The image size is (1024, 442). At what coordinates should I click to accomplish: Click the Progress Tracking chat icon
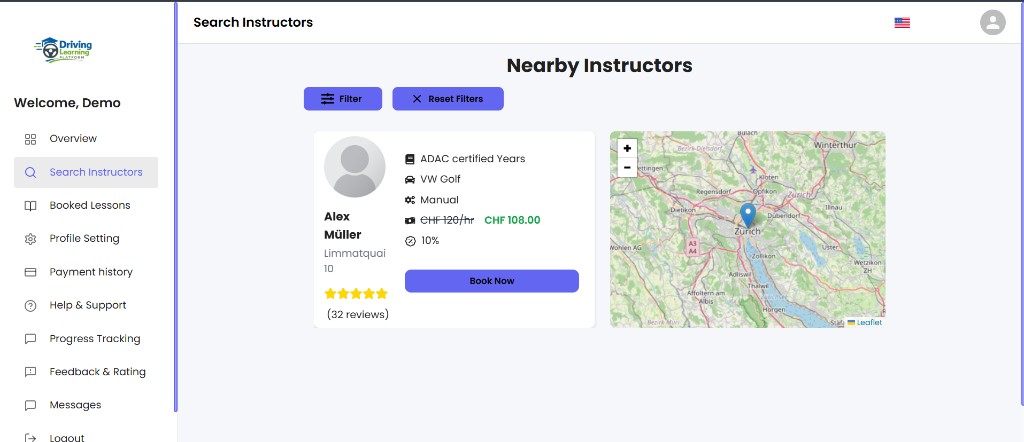[x=30, y=339]
